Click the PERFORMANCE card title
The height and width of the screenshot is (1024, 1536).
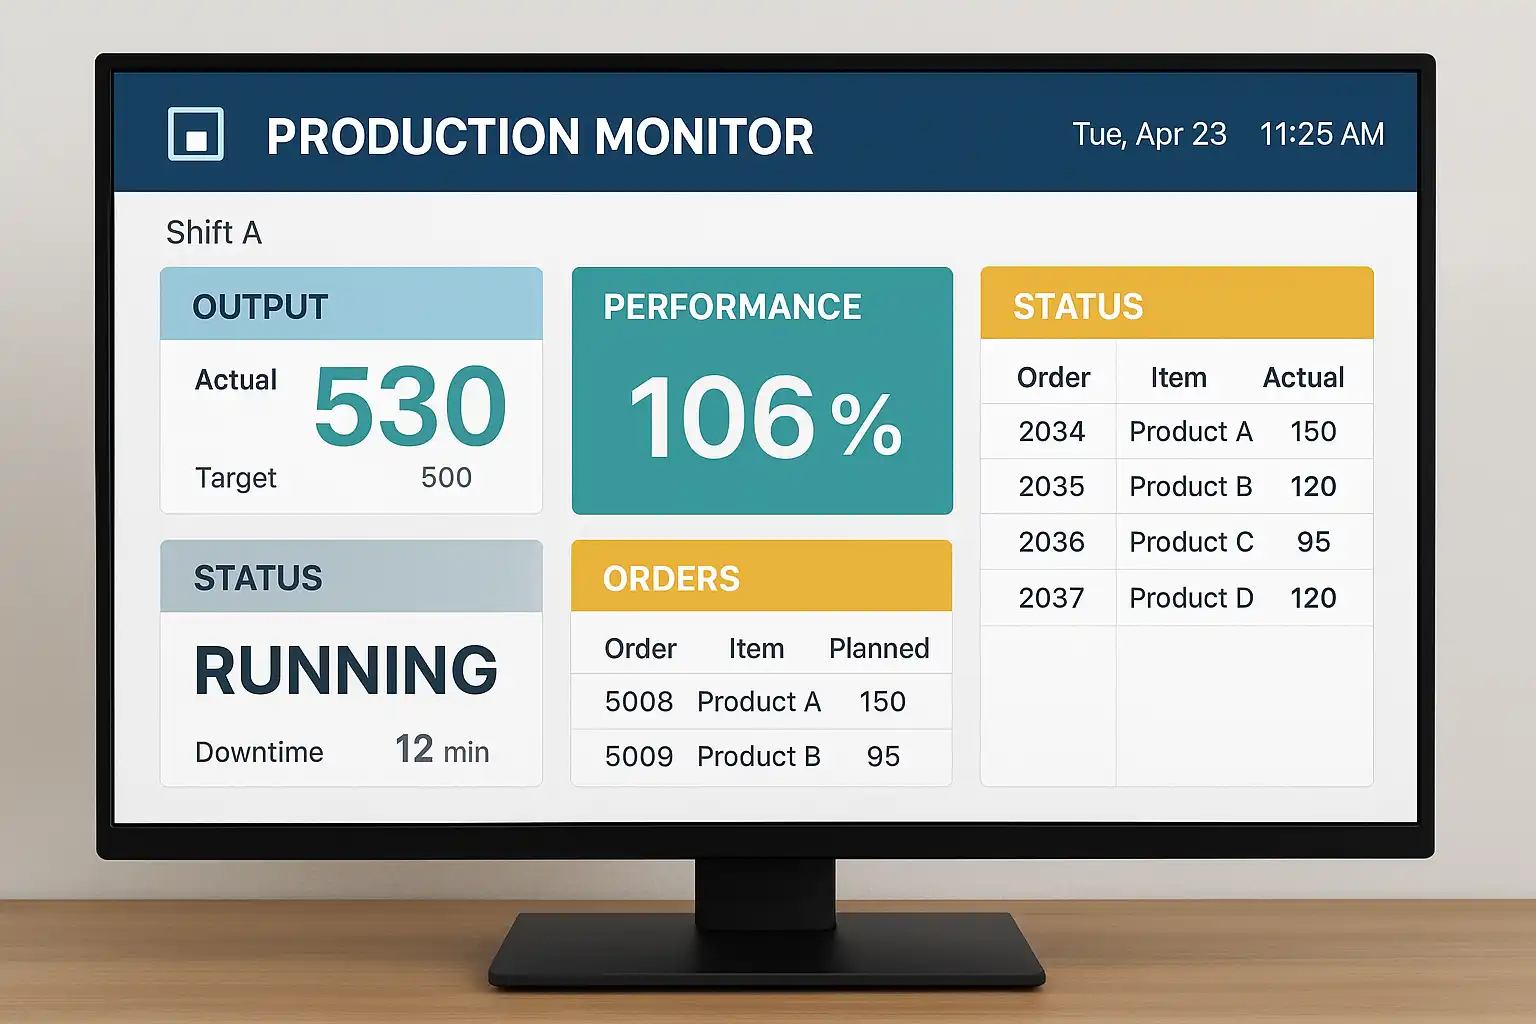[x=732, y=307]
